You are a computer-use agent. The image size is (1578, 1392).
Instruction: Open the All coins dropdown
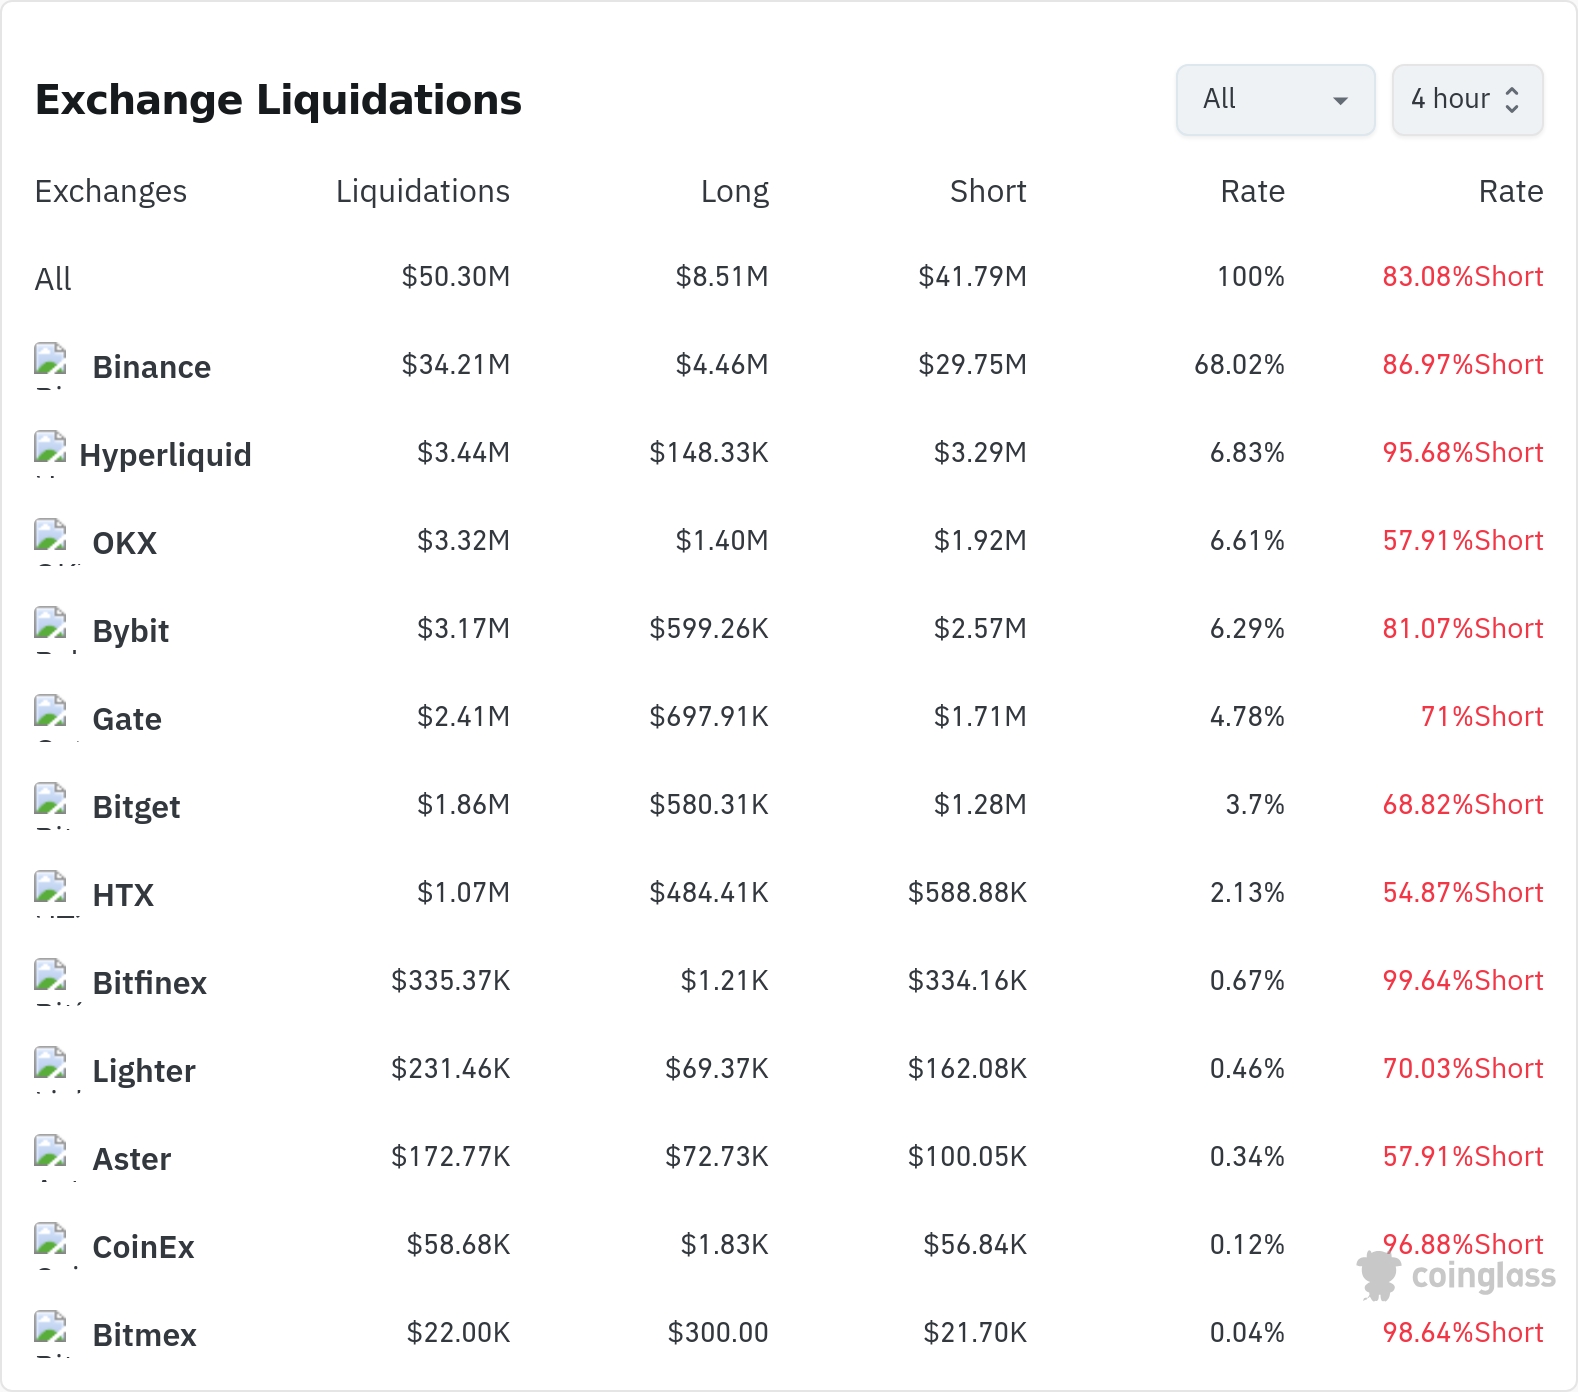point(1275,99)
